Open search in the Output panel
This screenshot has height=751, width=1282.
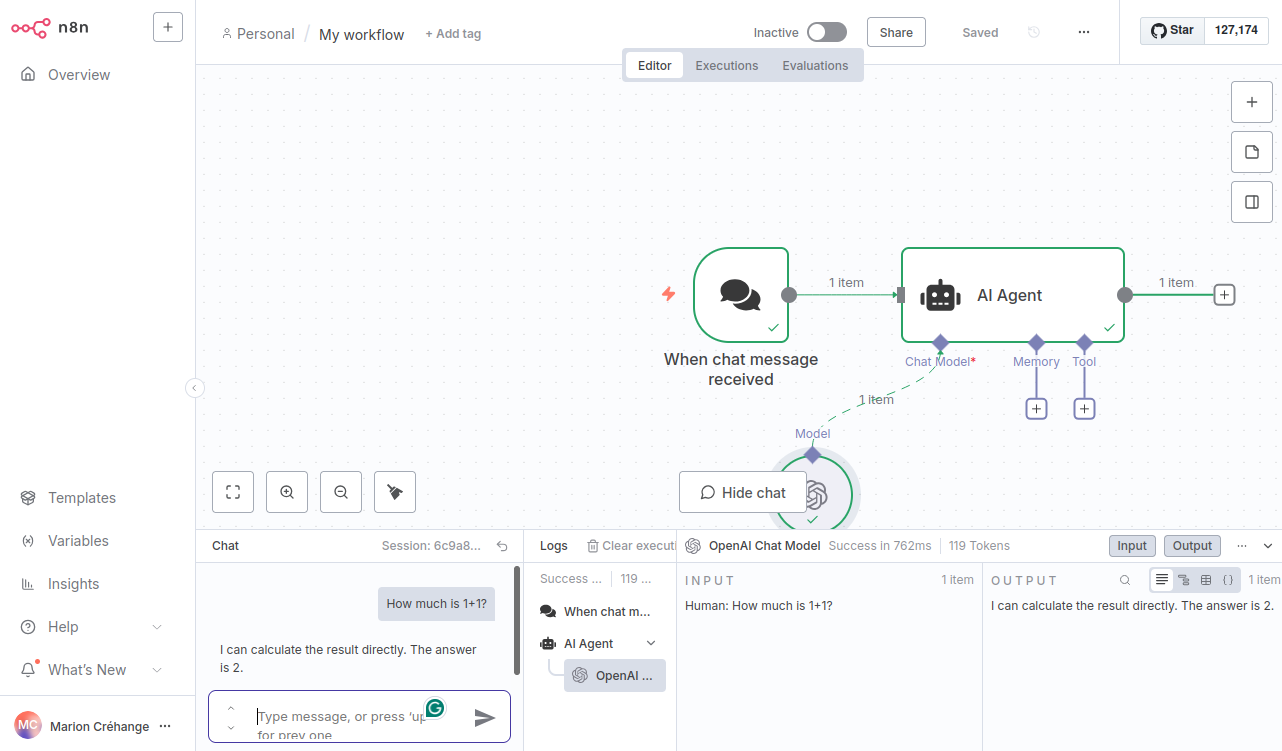[x=1125, y=580]
